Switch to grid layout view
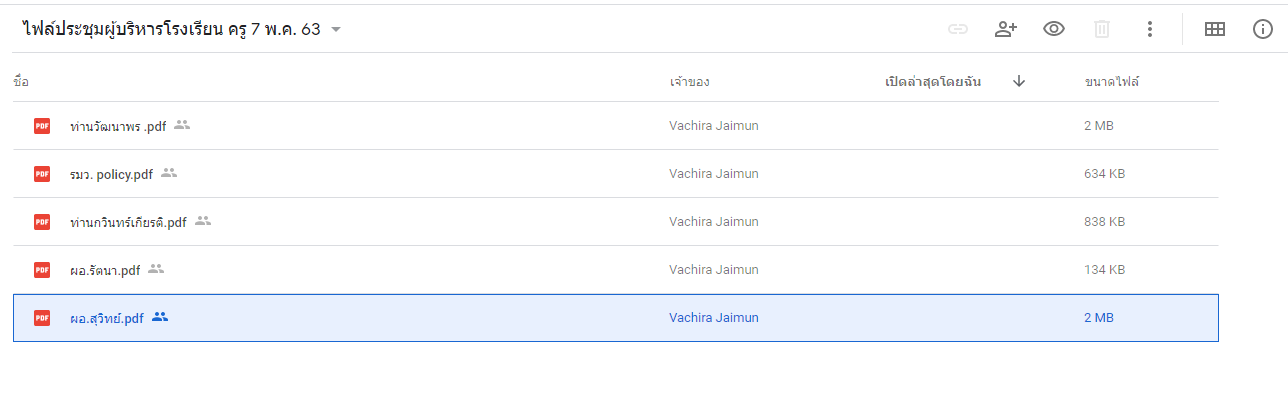 click(1215, 29)
